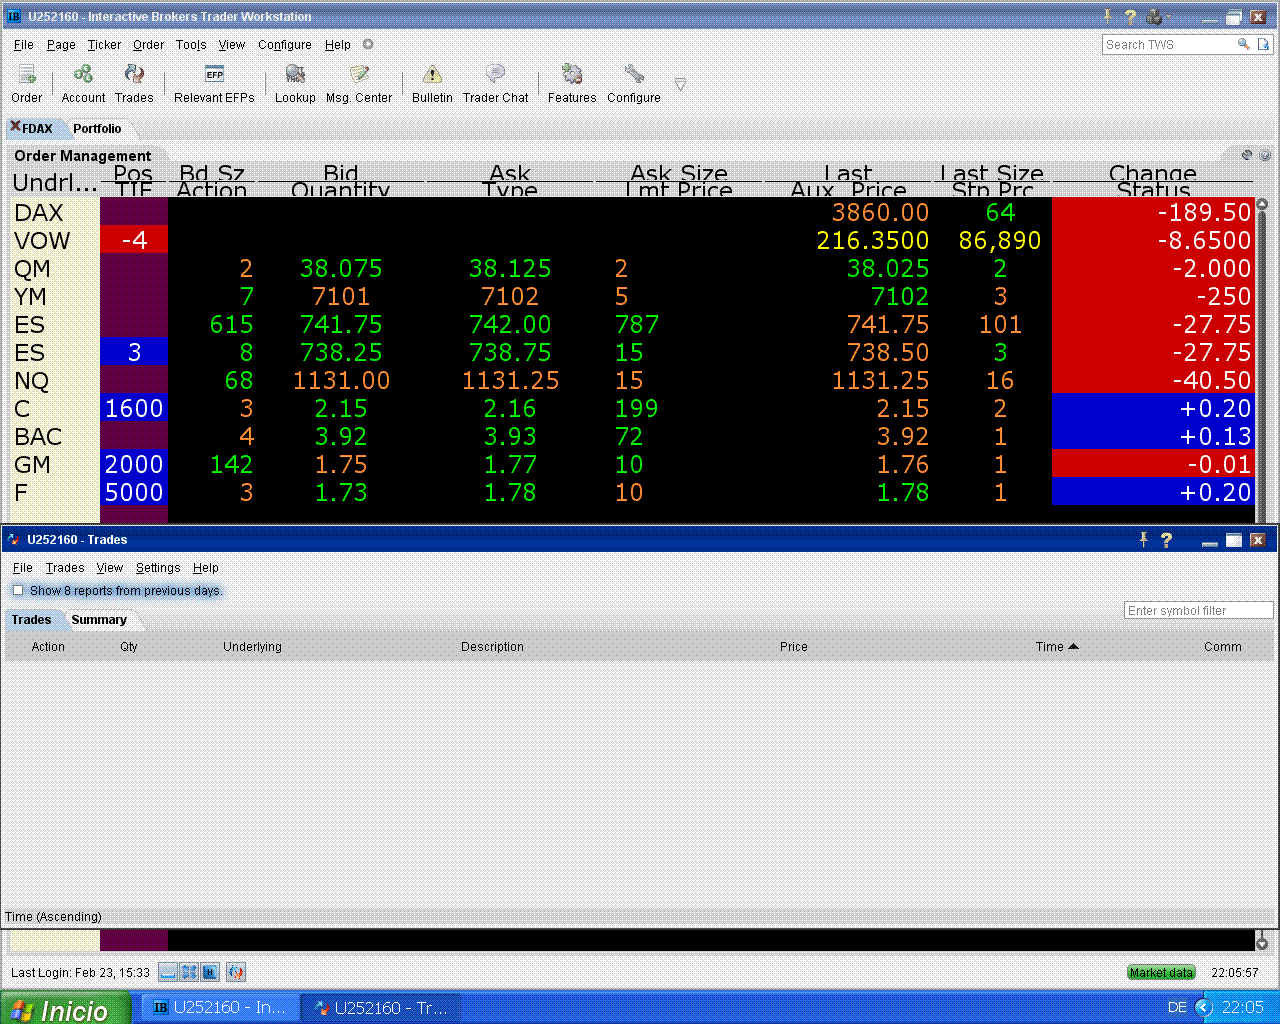Click the third status bar layout icon
The width and height of the screenshot is (1280, 1024).
pos(210,972)
